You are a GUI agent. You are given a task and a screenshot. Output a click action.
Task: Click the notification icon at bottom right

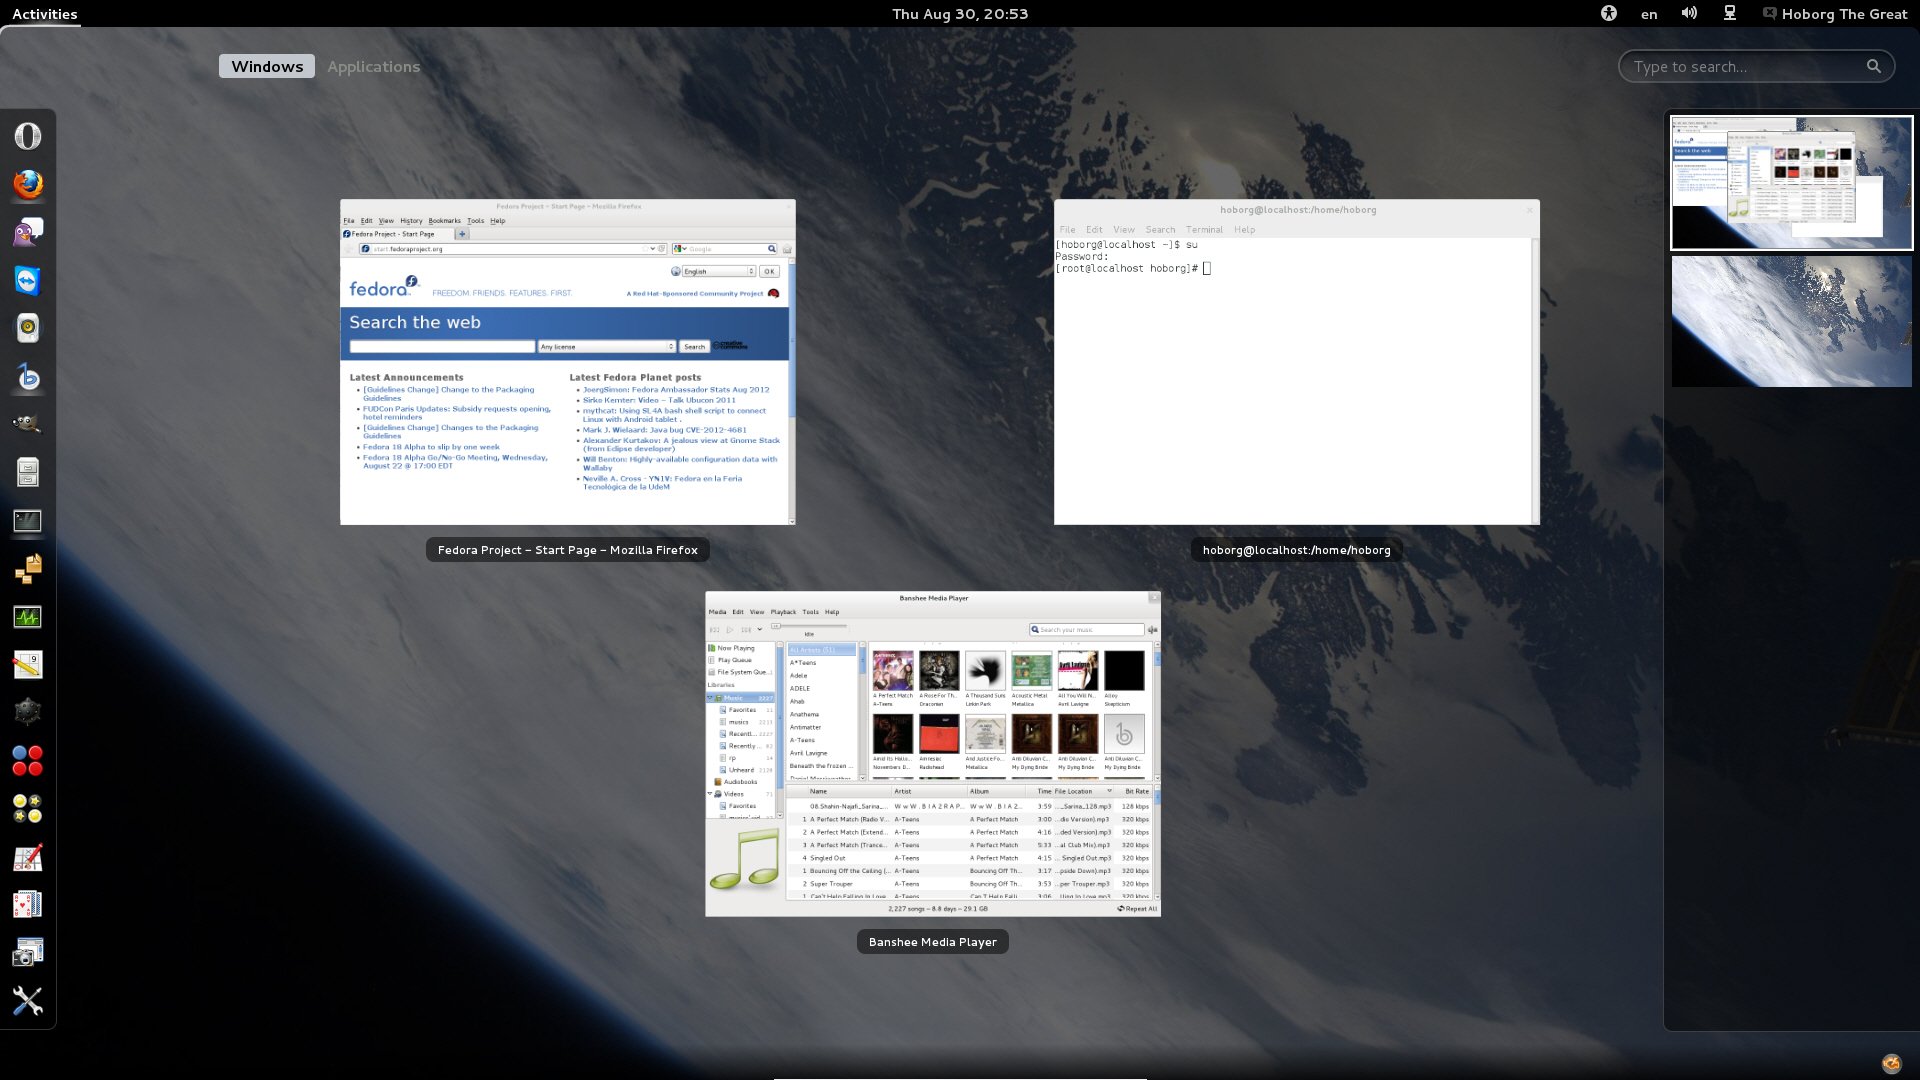pos(1891,1063)
